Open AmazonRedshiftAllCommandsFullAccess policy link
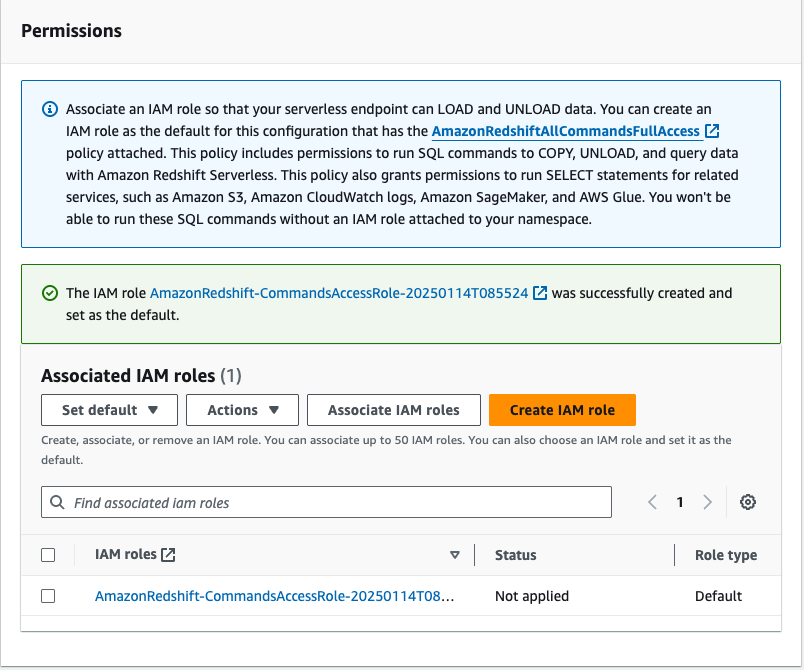Image resolution: width=804 pixels, height=670 pixels. pyautogui.click(x=565, y=131)
